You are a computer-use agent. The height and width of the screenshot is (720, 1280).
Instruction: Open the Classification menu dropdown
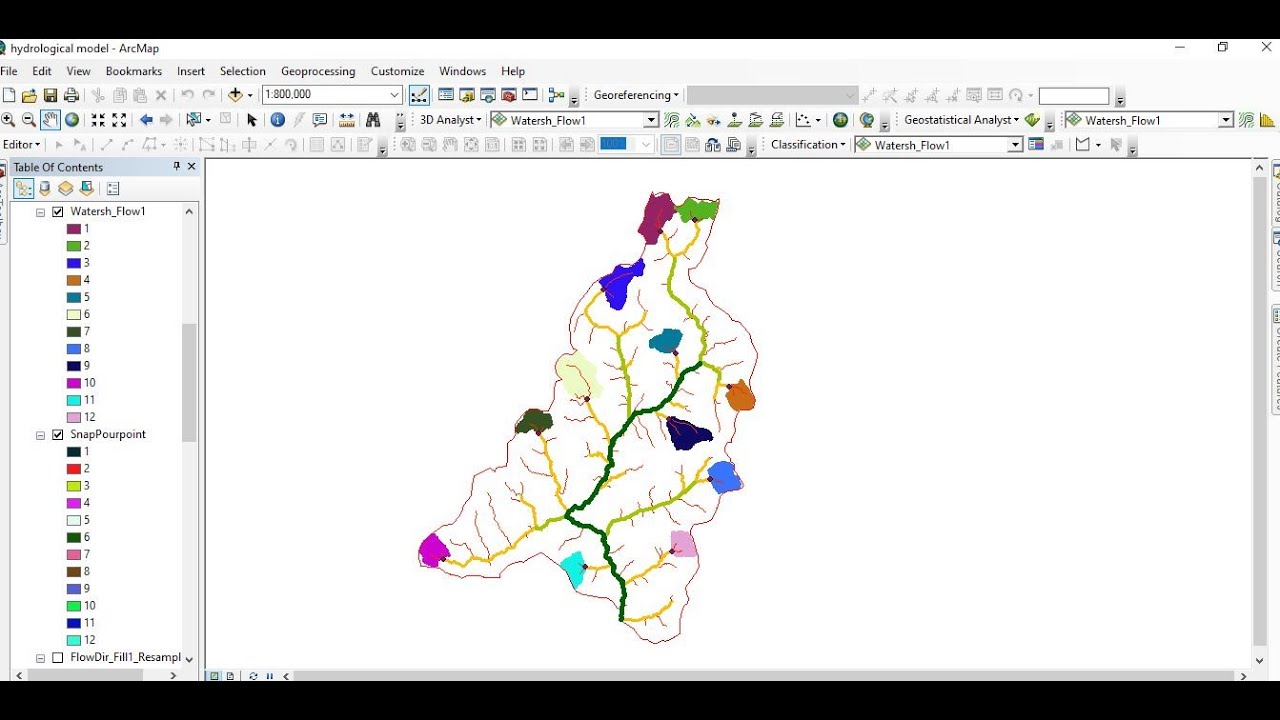click(x=808, y=144)
